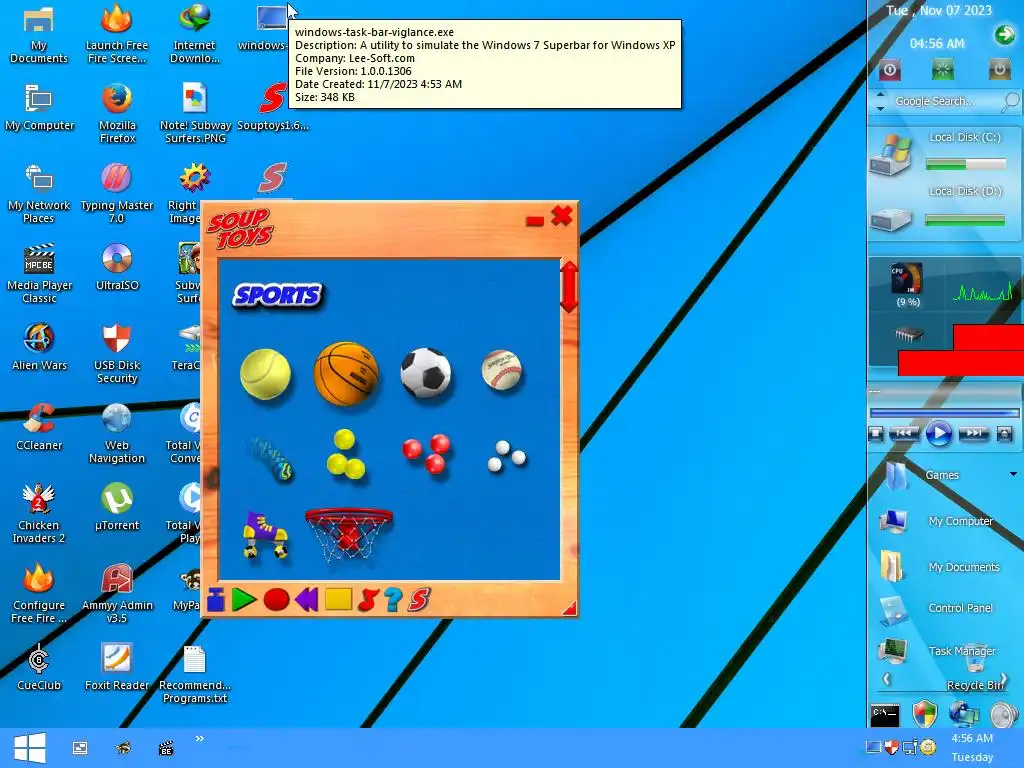Image resolution: width=1024 pixels, height=768 pixels.
Task: Open USB Disk Security shortcut
Action: 117,353
